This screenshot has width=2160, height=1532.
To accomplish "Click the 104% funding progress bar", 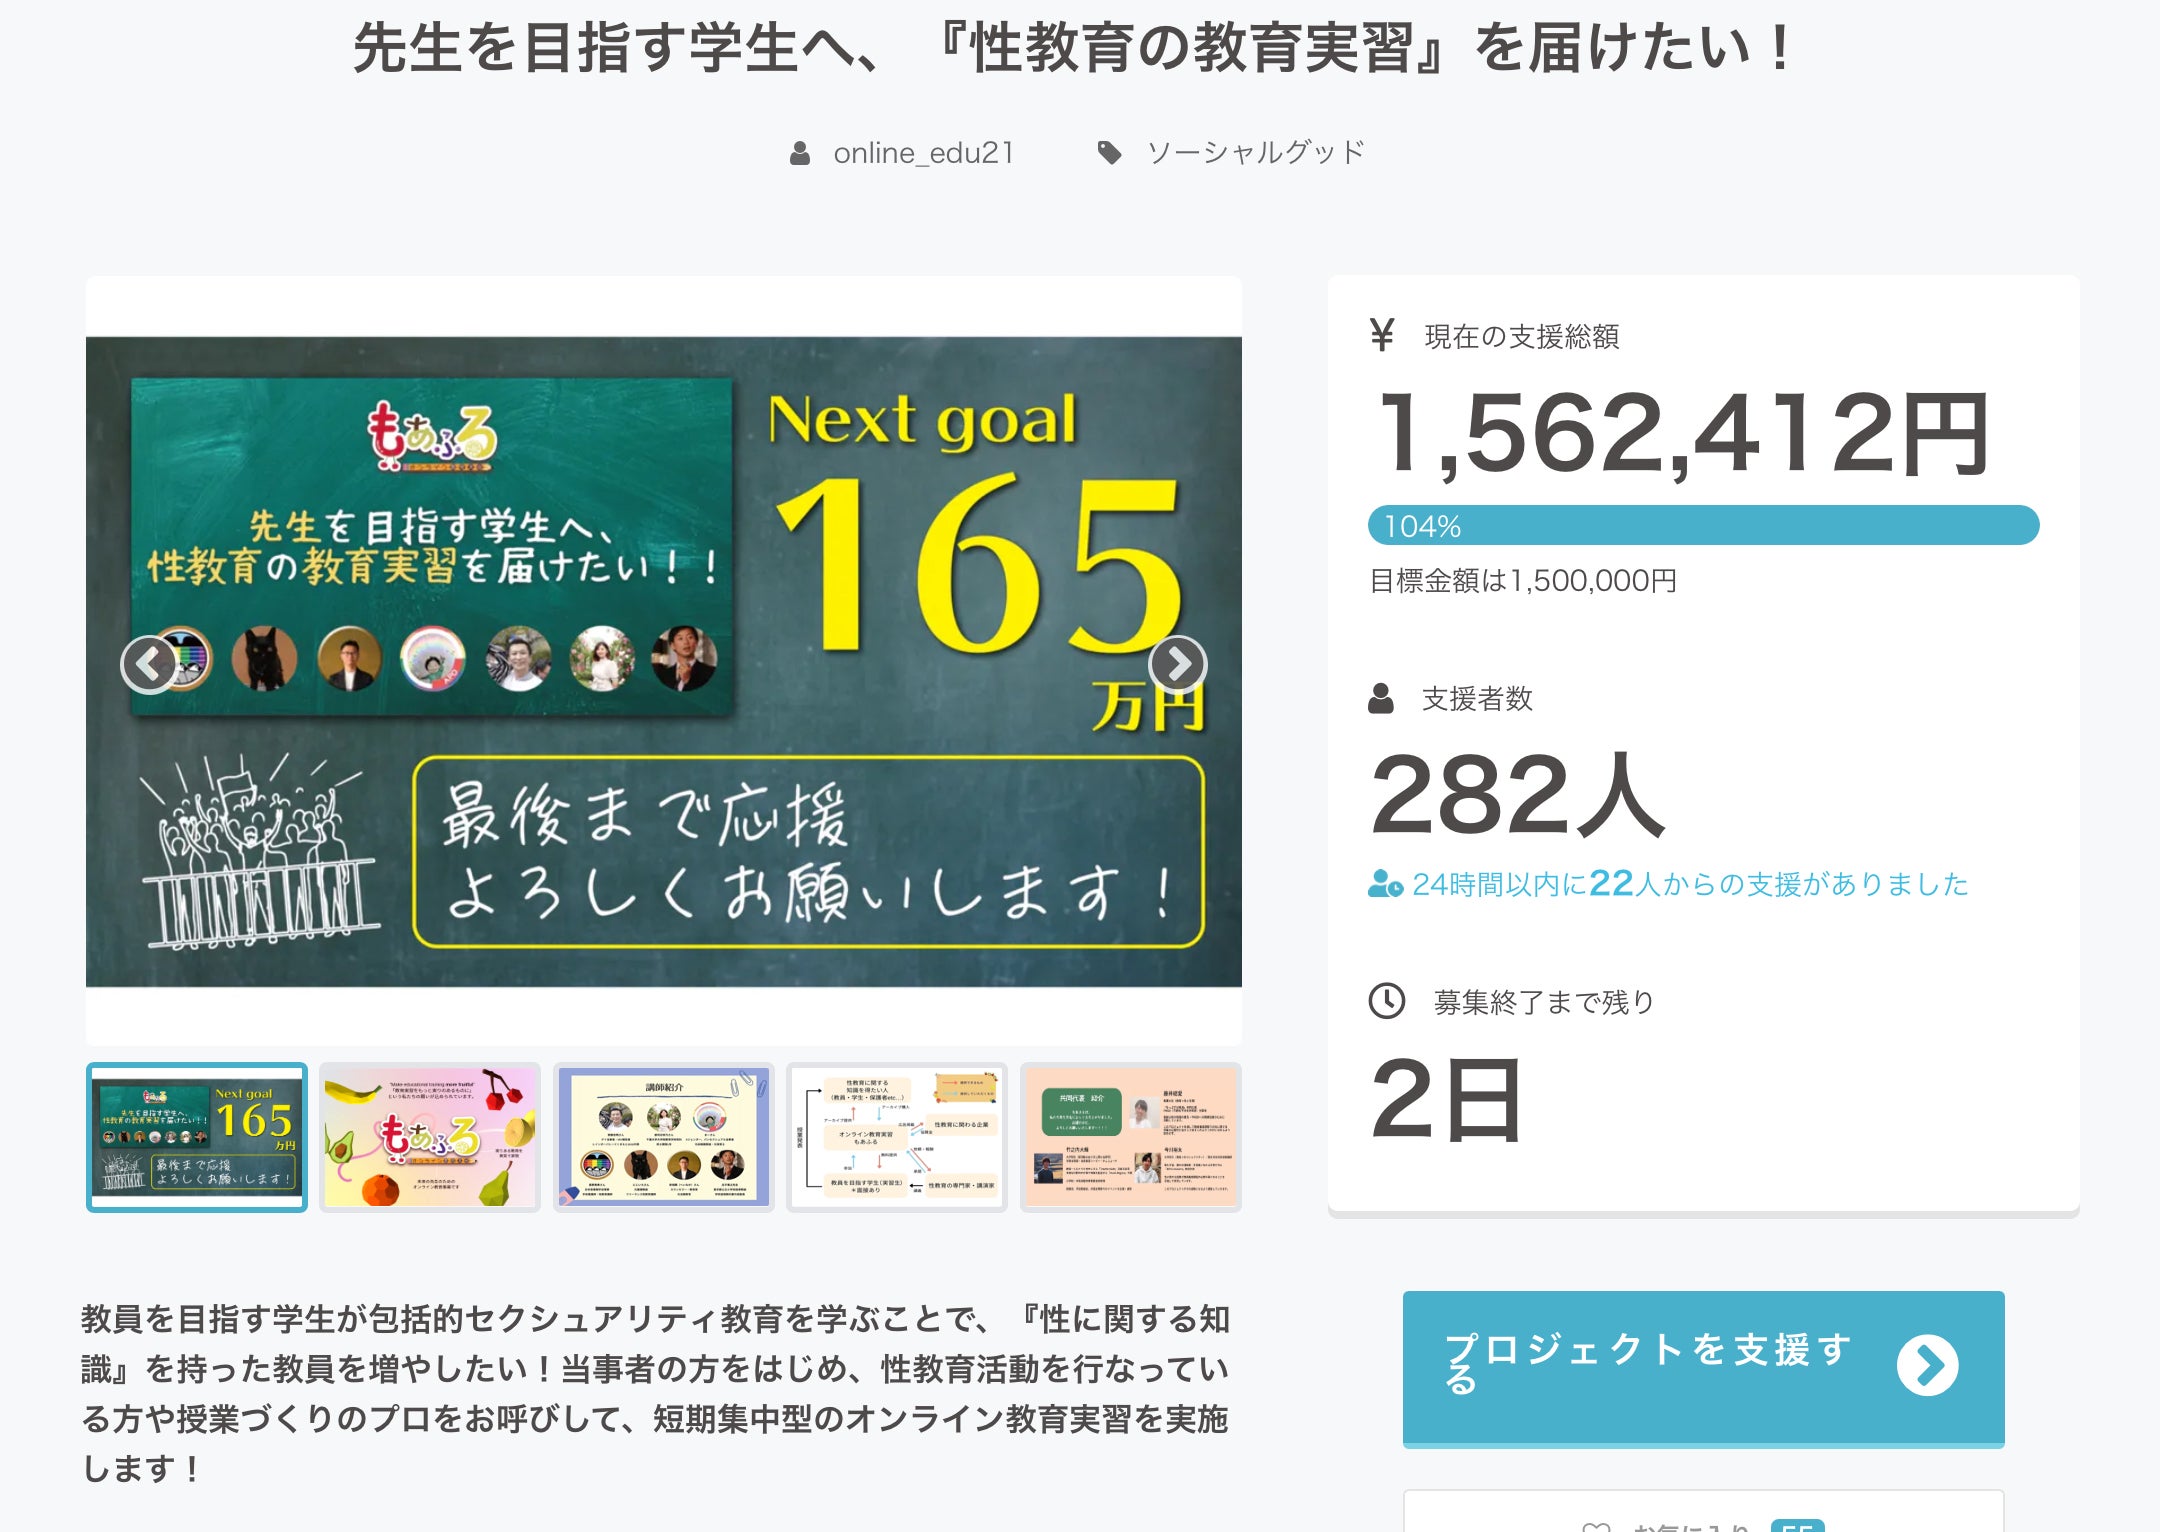I will click(x=1703, y=526).
